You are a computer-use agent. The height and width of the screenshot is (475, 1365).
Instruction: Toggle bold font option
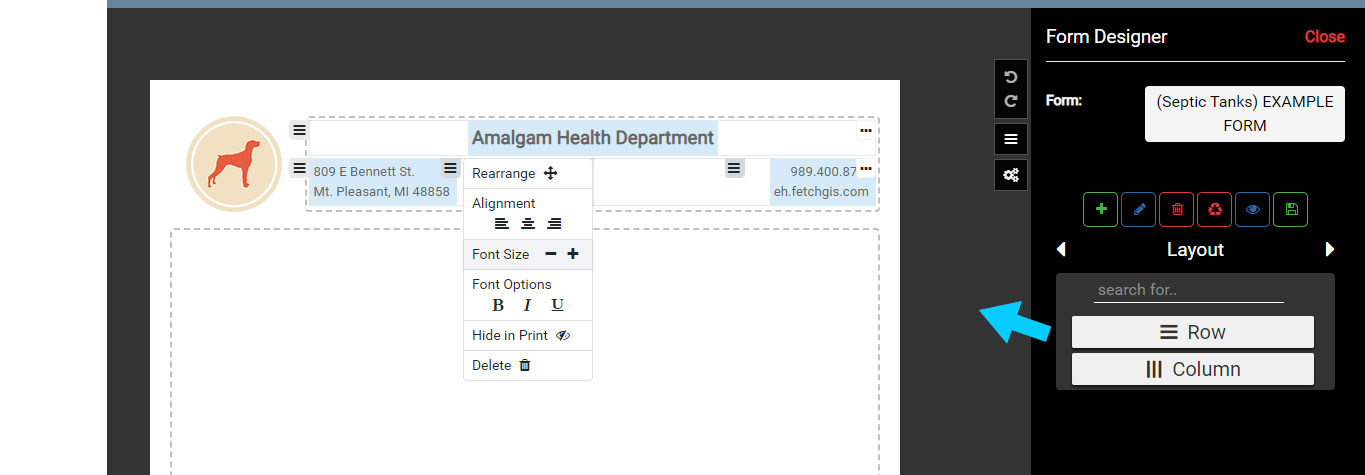[498, 306]
